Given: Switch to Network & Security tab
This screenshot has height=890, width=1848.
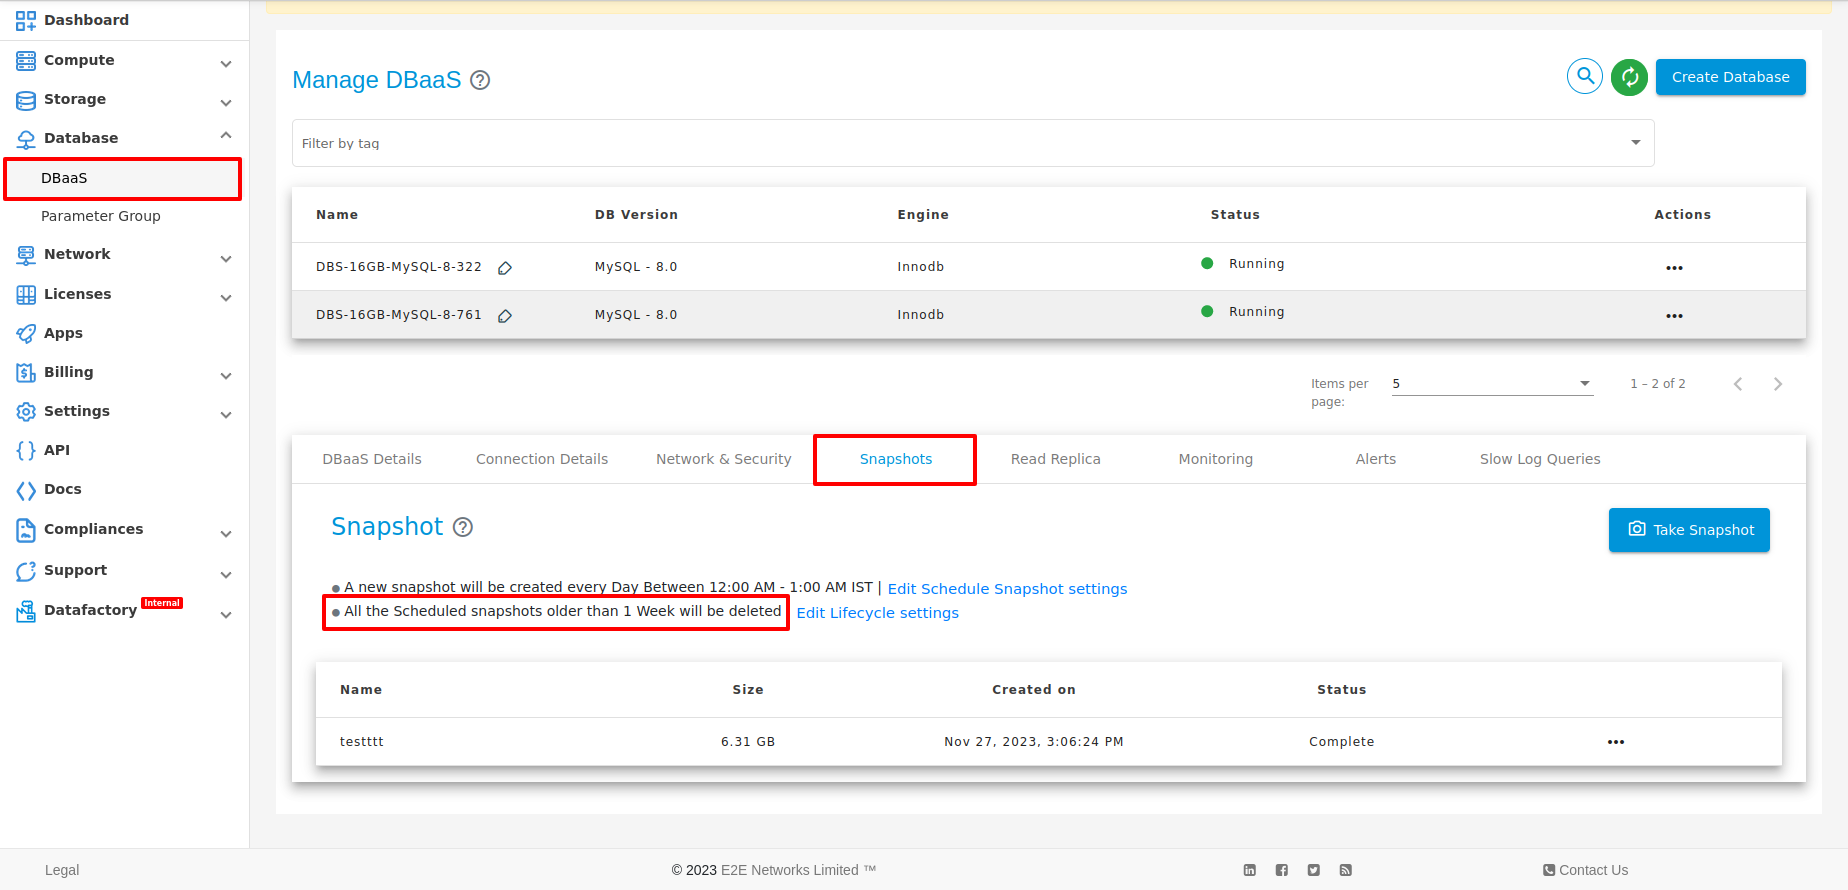Looking at the screenshot, I should [724, 459].
